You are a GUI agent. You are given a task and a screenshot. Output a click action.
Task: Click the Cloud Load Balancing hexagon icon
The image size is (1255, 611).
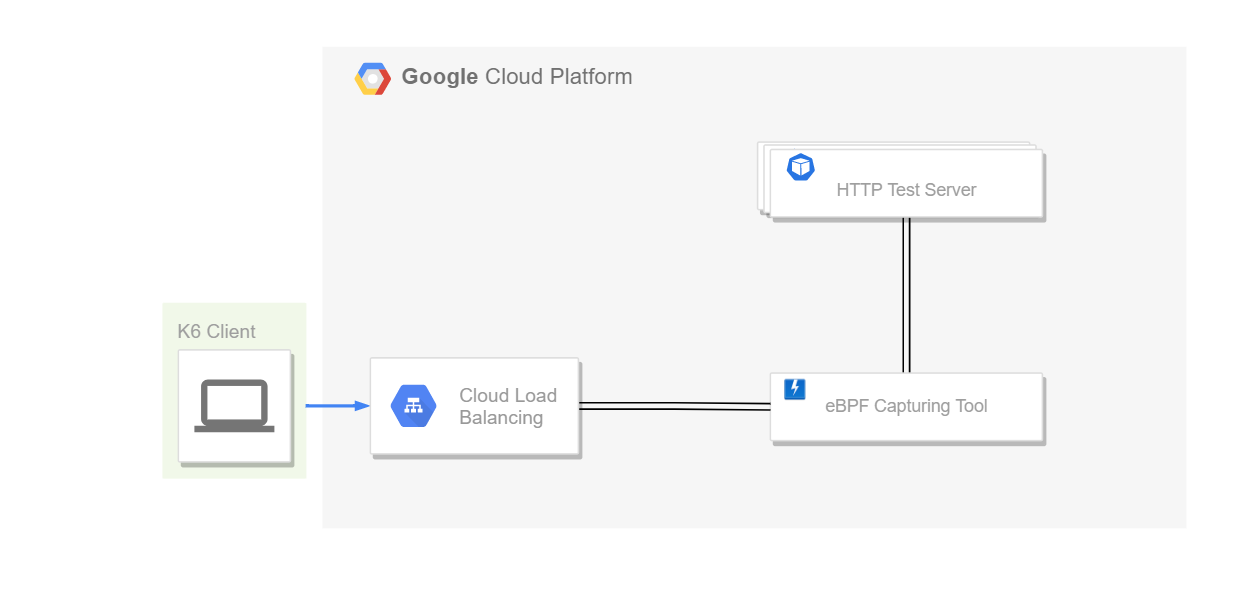(413, 406)
